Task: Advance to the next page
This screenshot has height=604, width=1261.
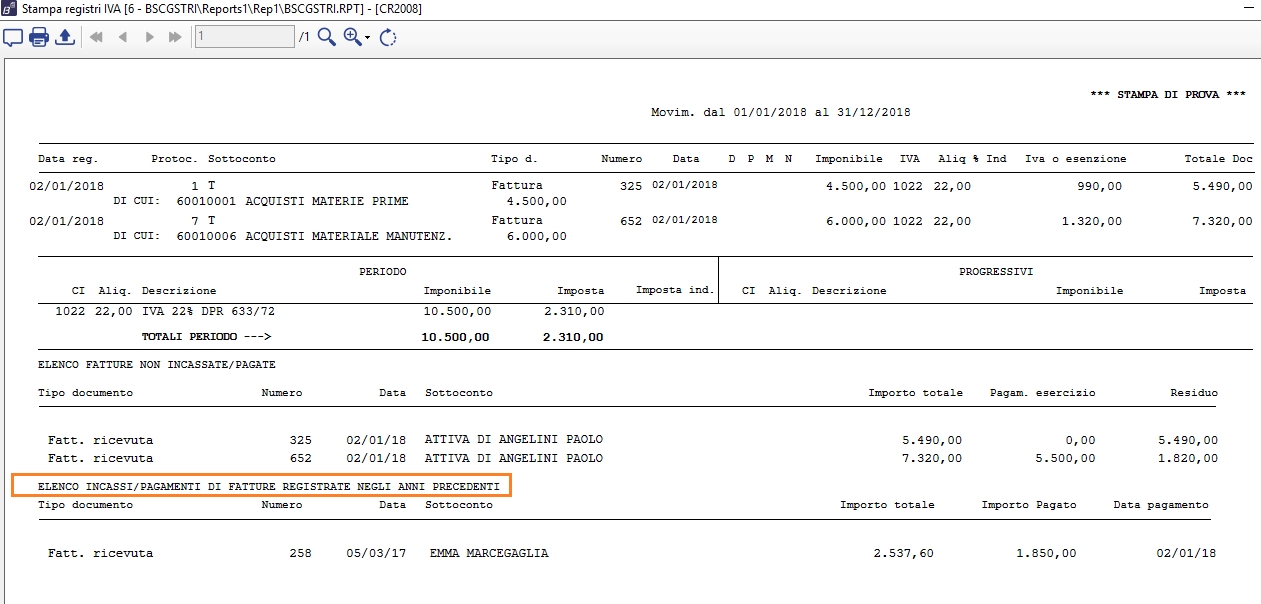Action: [x=150, y=38]
